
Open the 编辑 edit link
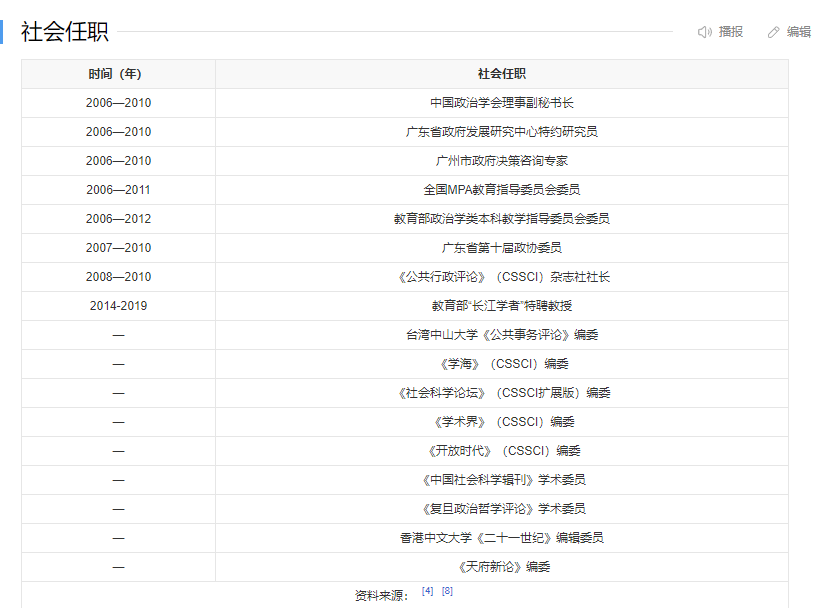(798, 32)
